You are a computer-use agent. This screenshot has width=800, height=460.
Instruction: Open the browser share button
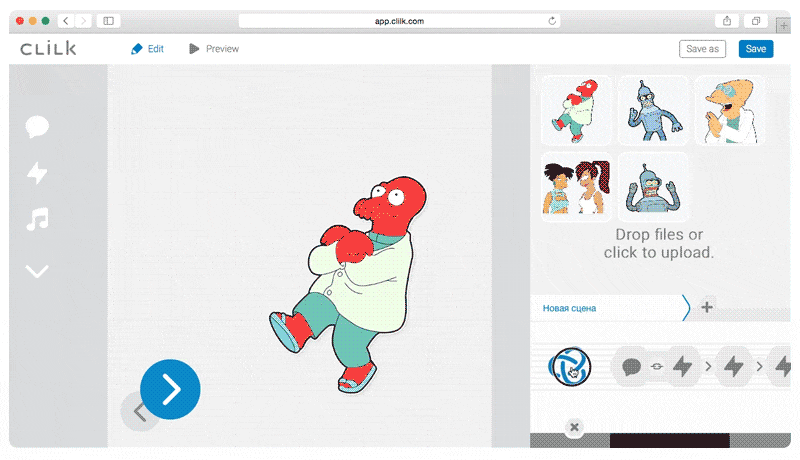coord(727,21)
